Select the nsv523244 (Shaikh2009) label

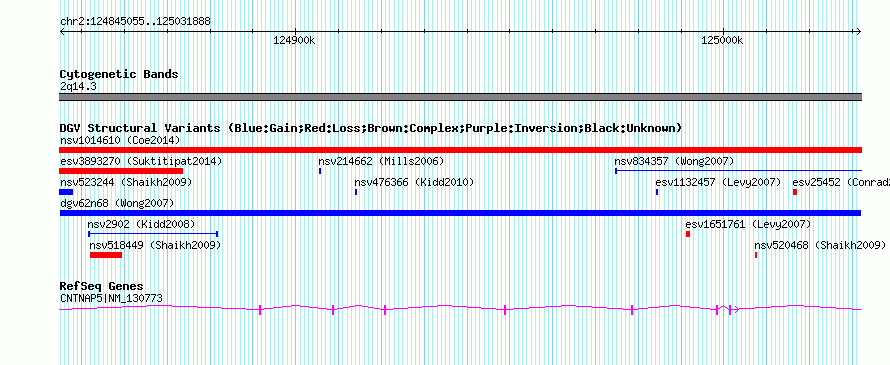tap(126, 182)
